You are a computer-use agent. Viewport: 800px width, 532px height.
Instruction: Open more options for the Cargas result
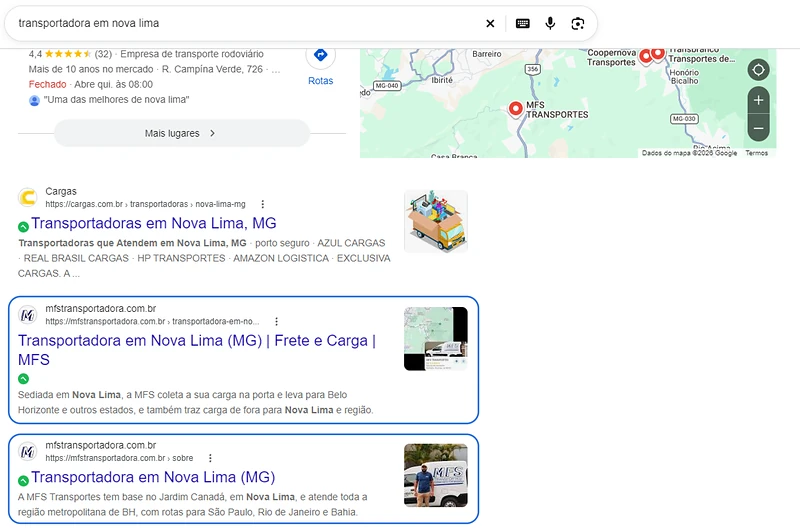click(263, 204)
